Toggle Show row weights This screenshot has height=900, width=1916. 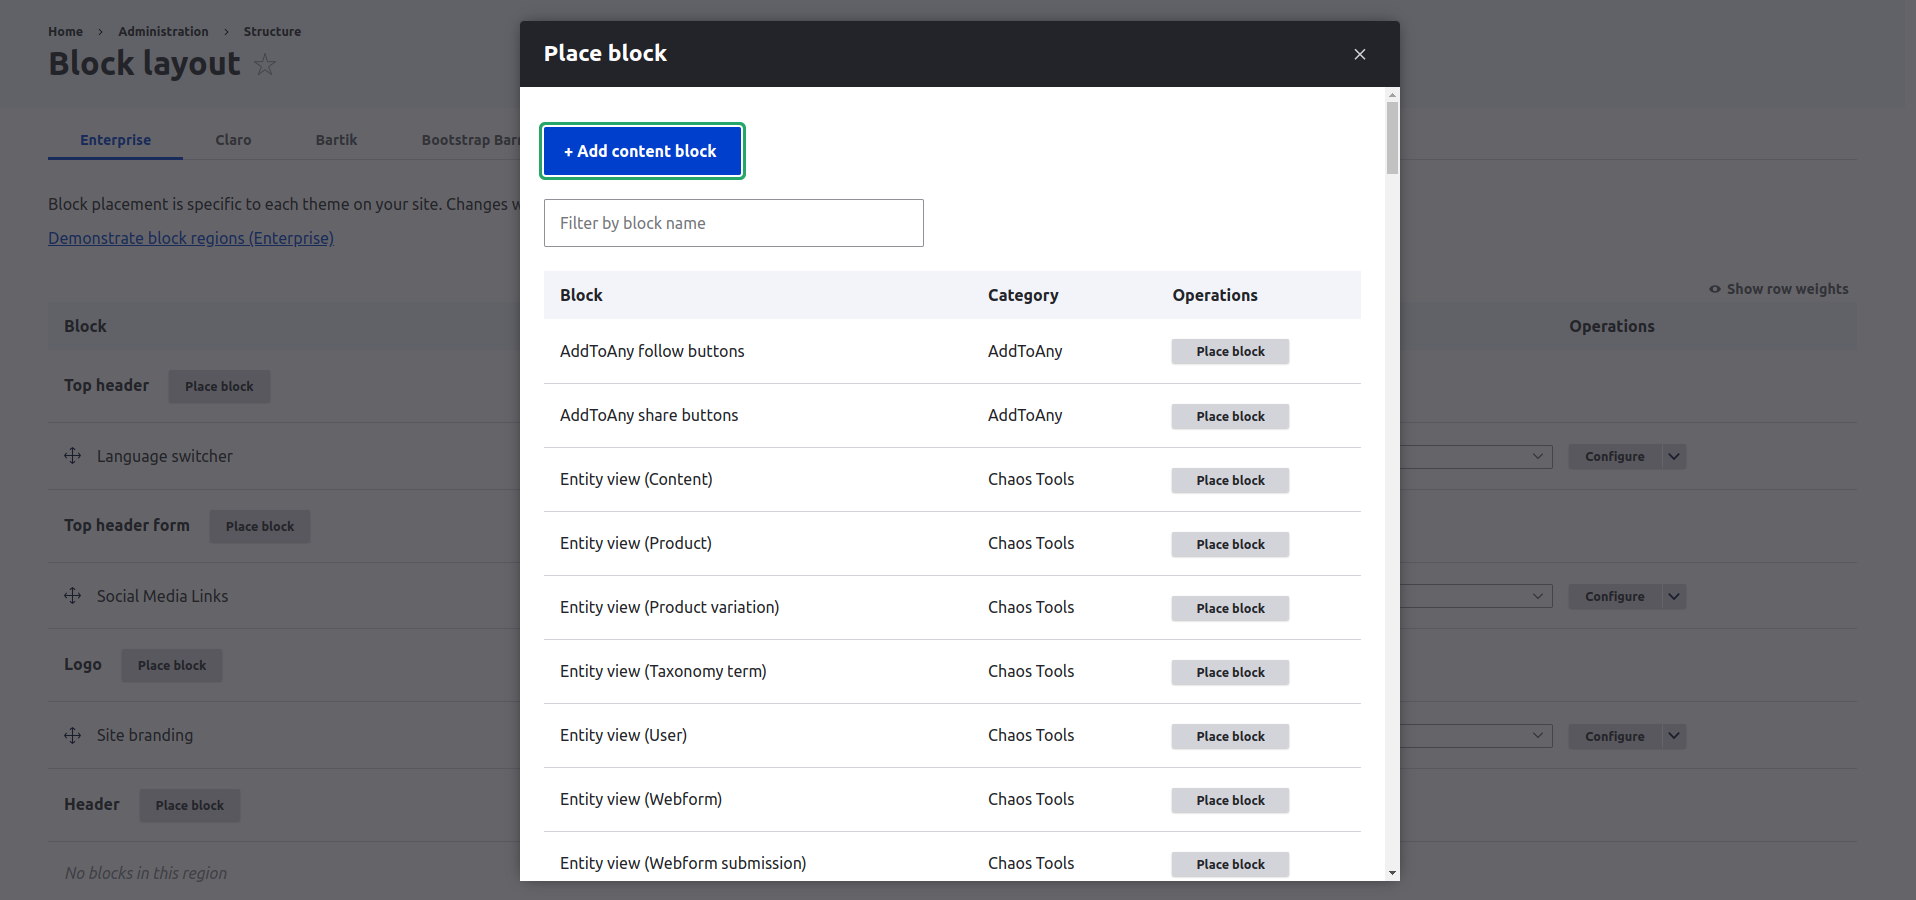click(x=1778, y=289)
